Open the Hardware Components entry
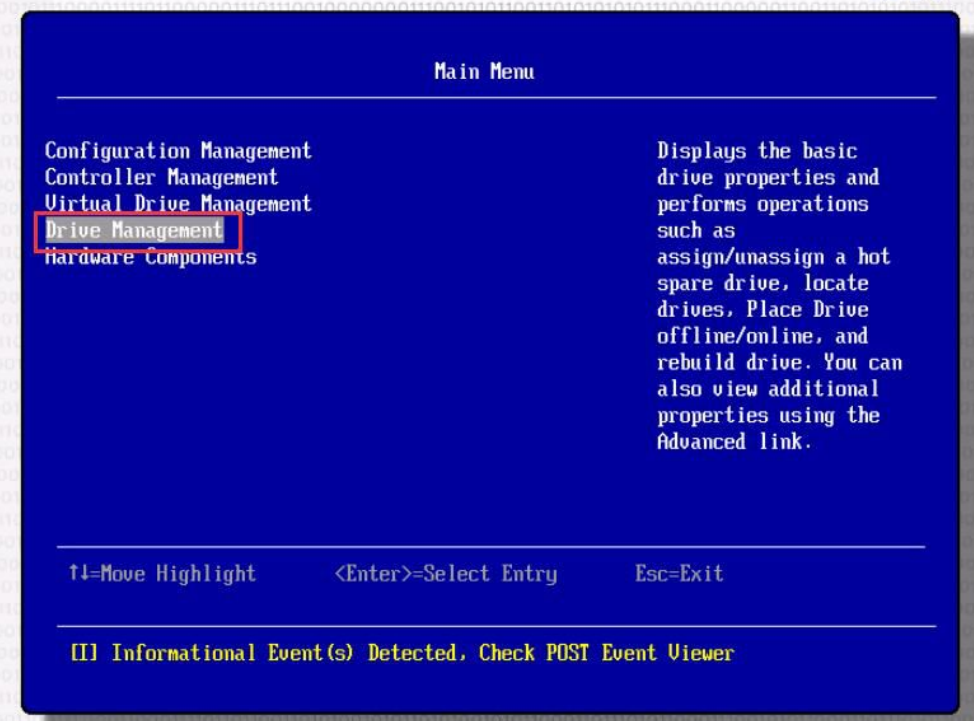Image resolution: width=974 pixels, height=721 pixels. 150,258
